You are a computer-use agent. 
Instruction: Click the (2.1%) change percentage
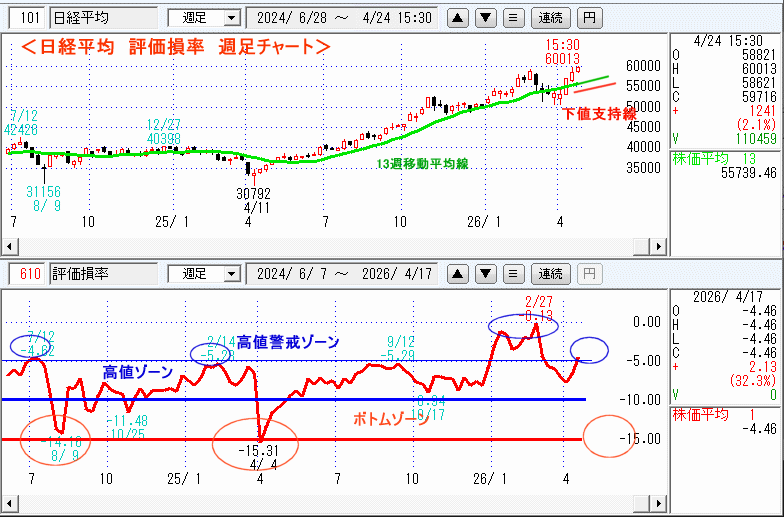click(x=756, y=124)
